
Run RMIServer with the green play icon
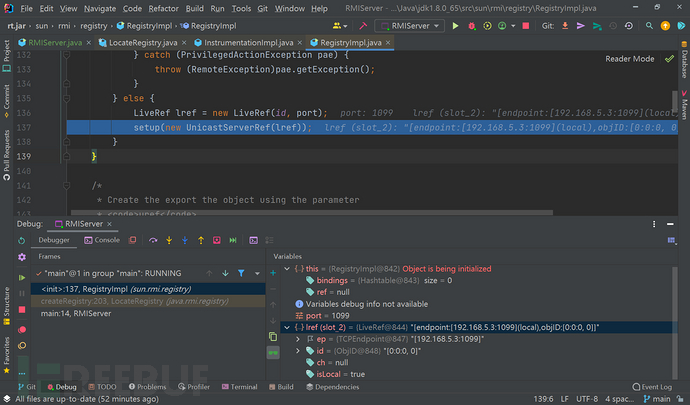455,26
